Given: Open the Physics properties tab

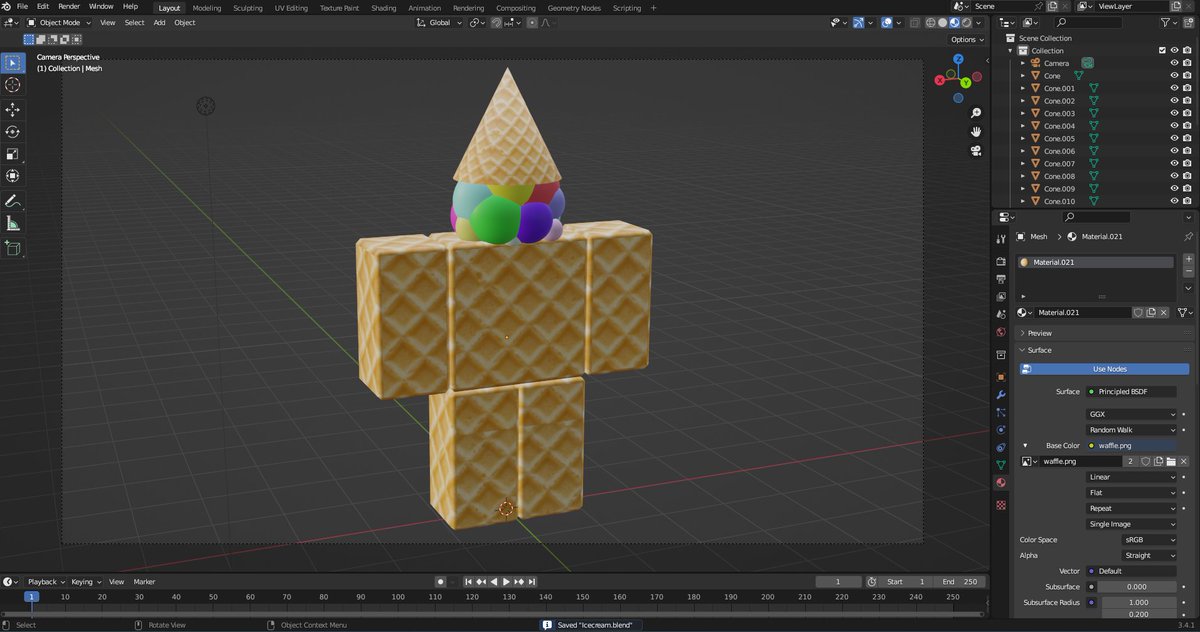Looking at the screenshot, I should (x=1001, y=430).
